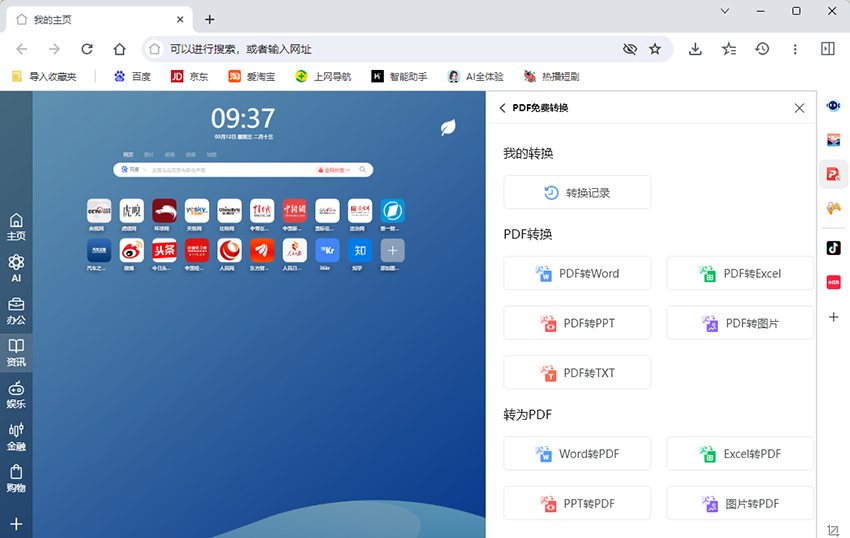Expand the Baidu search engine selector
This screenshot has height=538, width=850.
tap(132, 170)
